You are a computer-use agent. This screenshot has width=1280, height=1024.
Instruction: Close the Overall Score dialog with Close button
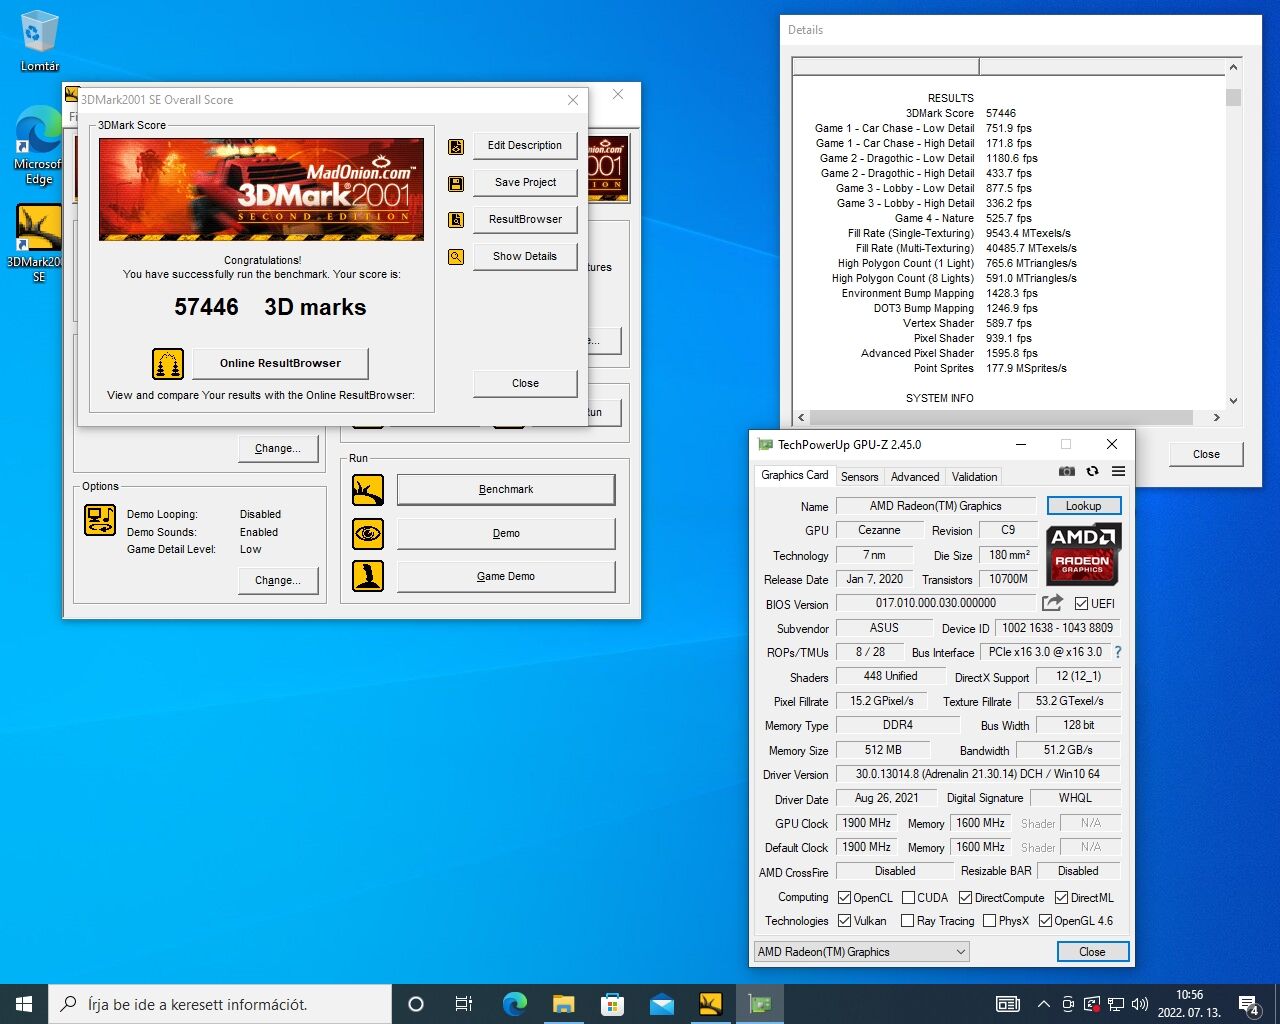[525, 383]
